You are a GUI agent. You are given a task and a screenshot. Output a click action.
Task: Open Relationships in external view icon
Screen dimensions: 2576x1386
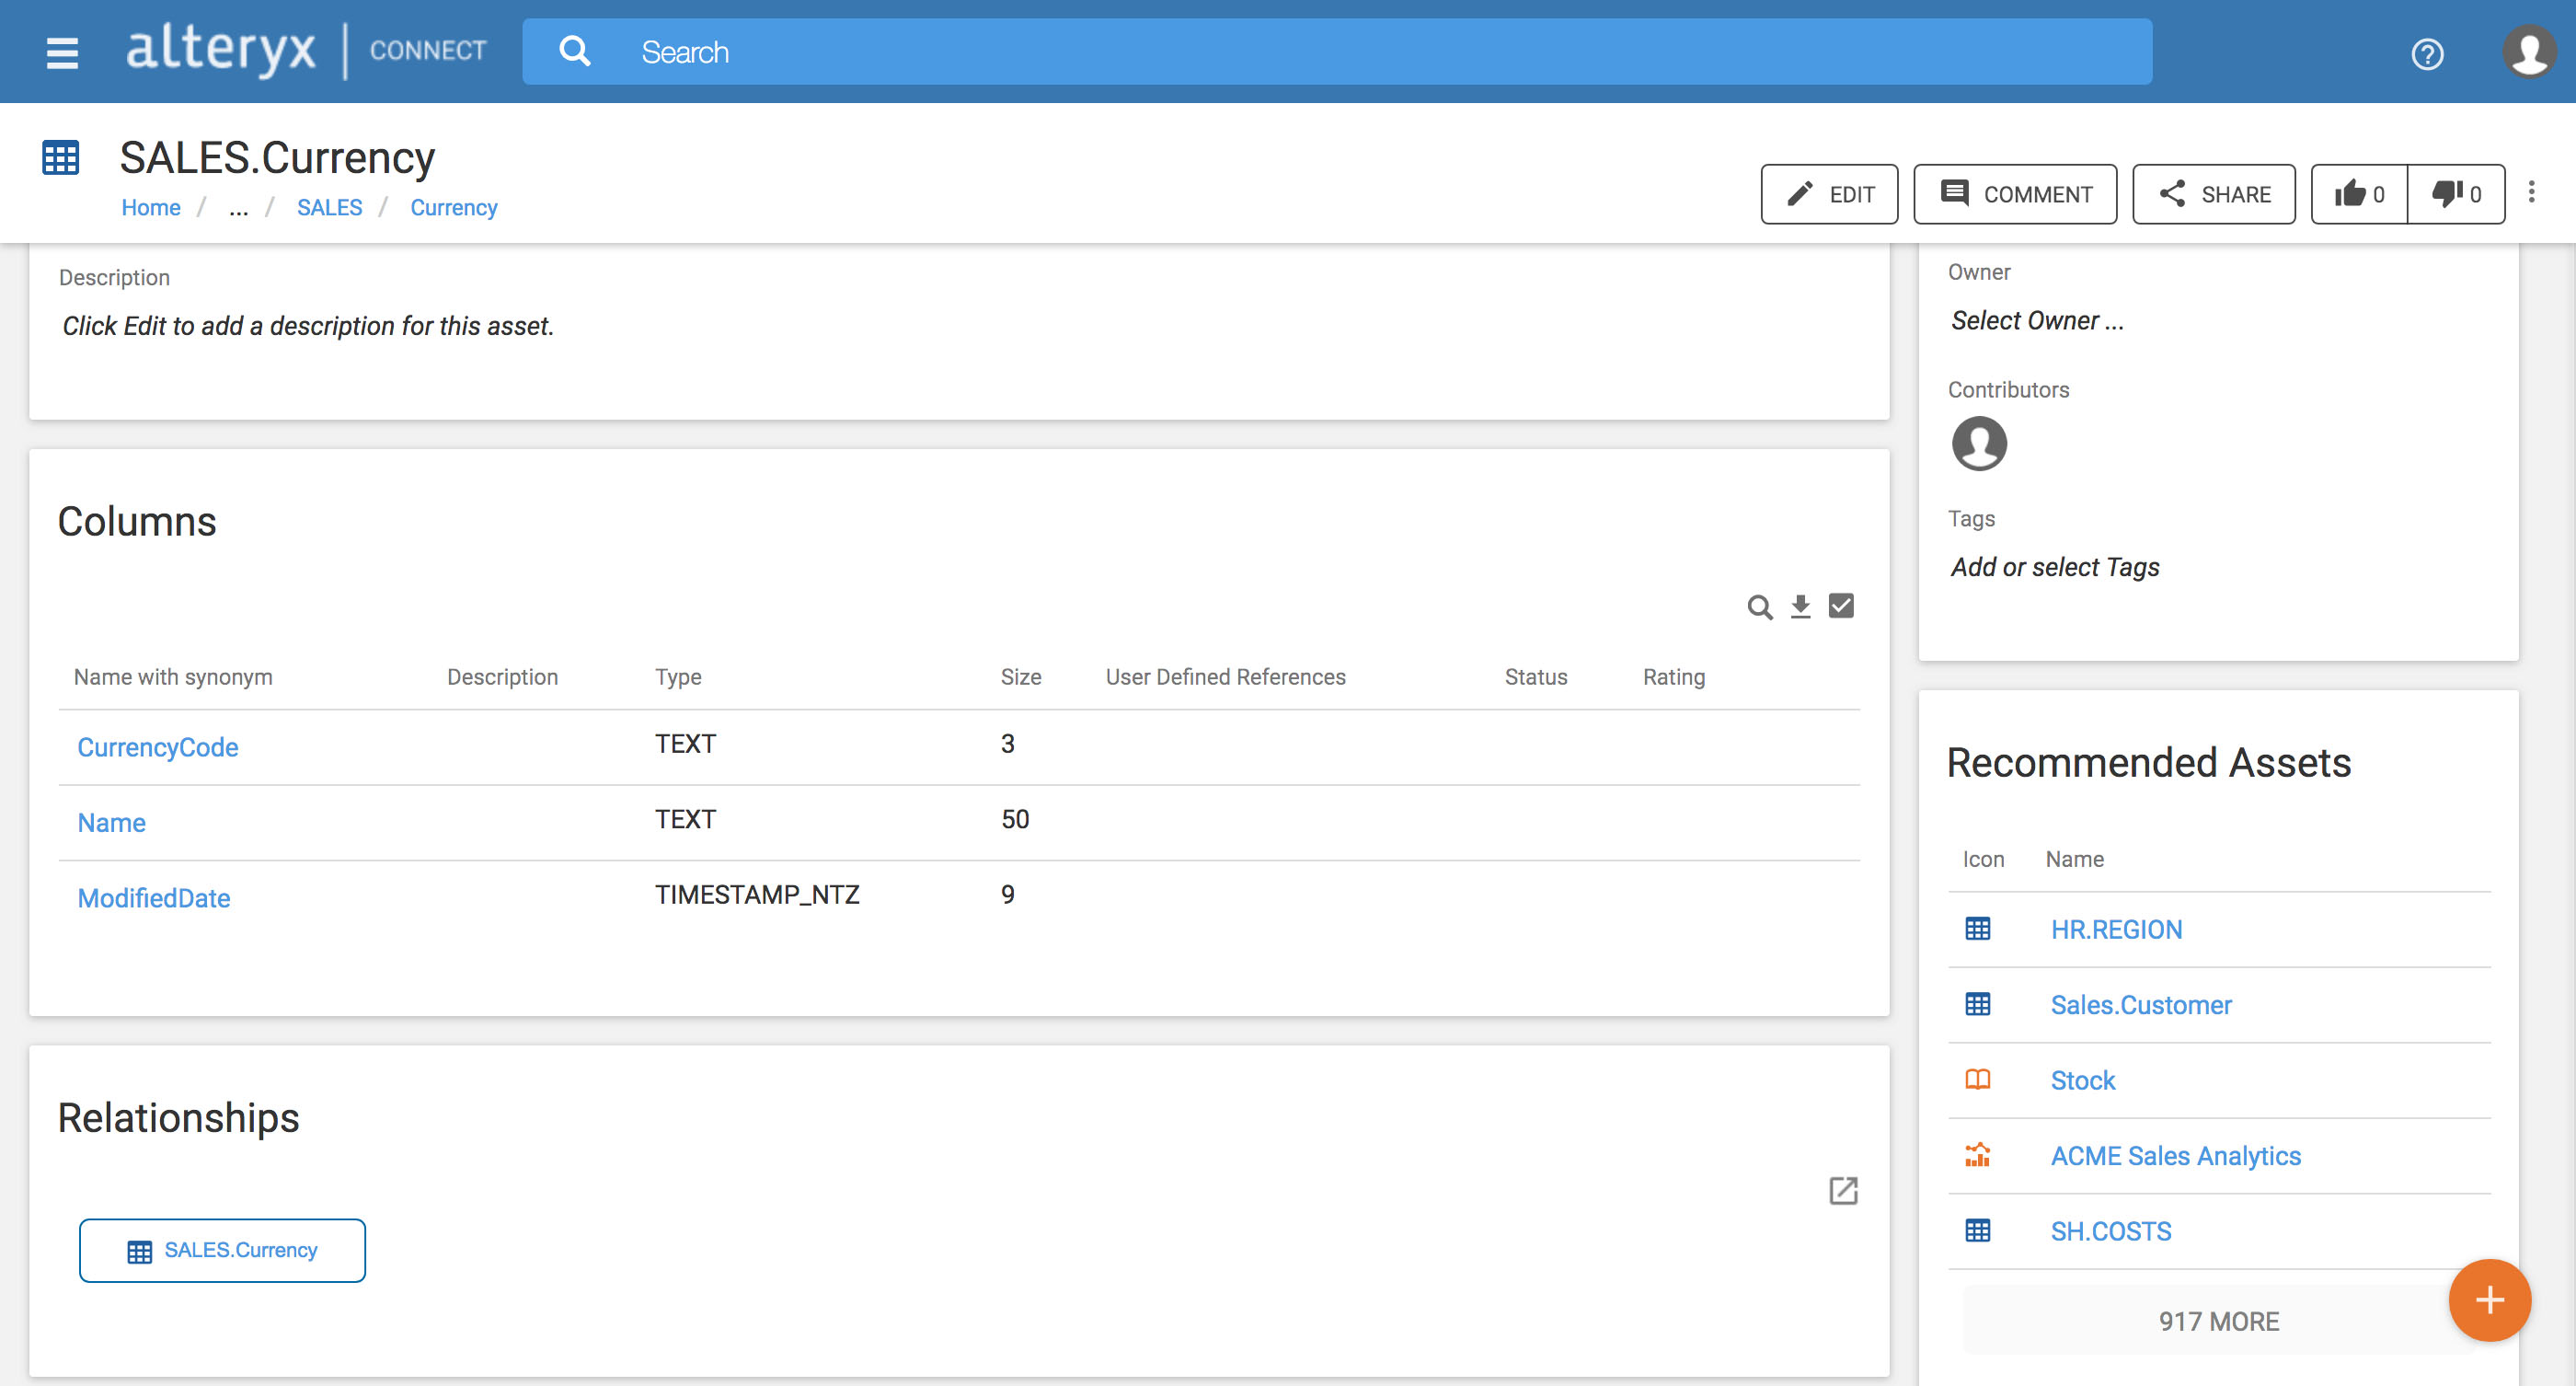coord(1843,1191)
